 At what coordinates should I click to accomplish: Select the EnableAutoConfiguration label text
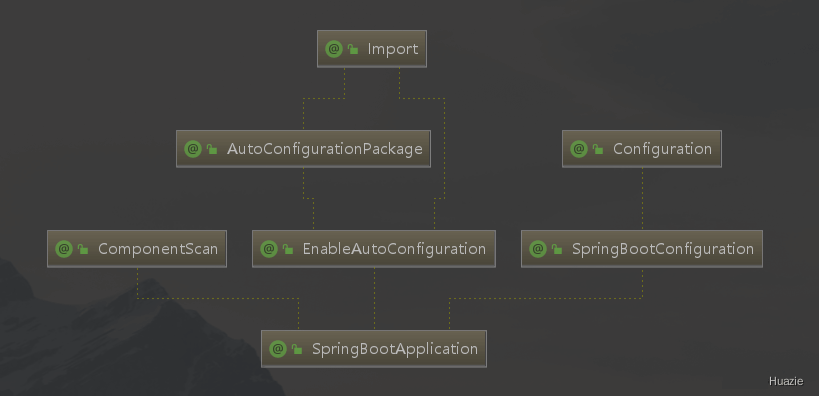[394, 249]
